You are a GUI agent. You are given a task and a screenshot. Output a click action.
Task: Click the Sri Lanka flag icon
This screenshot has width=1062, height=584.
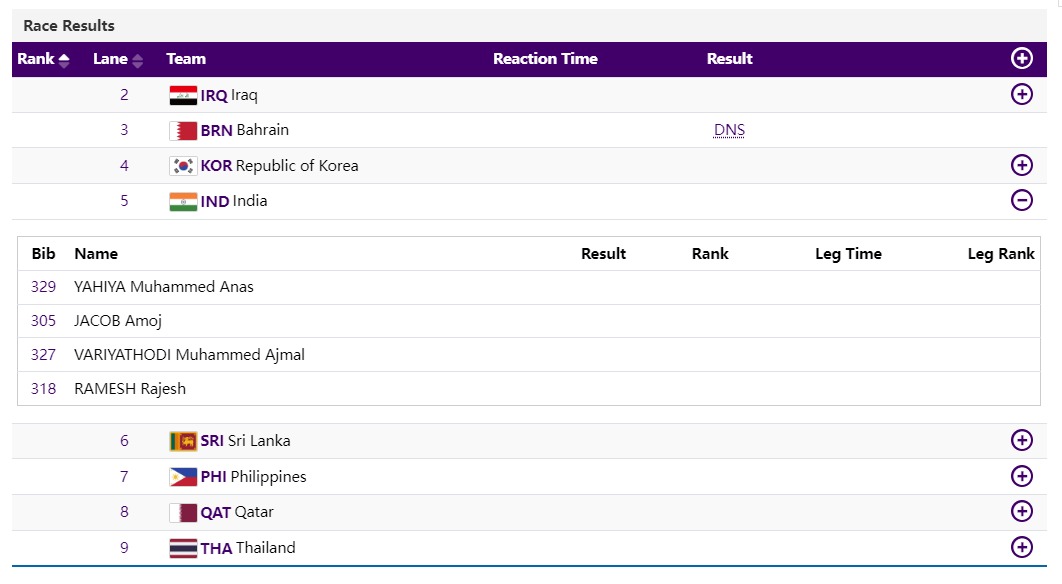coord(183,442)
